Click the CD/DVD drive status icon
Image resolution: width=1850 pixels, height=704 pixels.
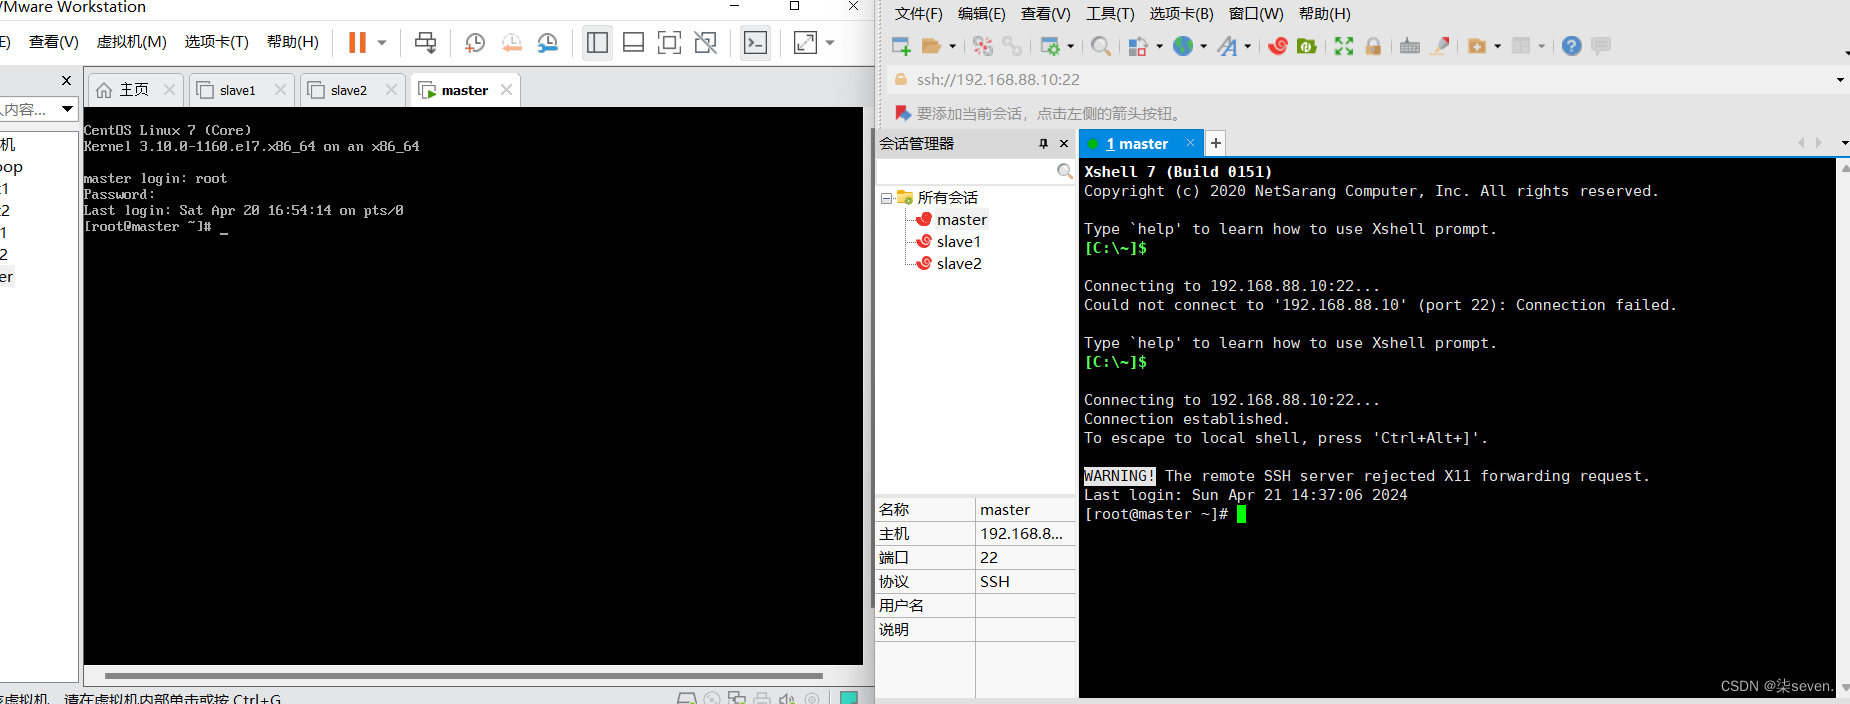712,698
